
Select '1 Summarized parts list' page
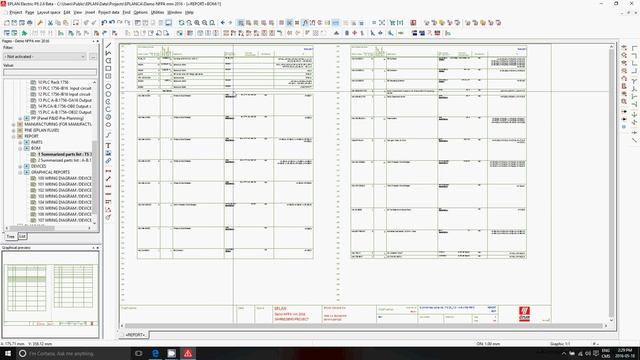(64, 154)
